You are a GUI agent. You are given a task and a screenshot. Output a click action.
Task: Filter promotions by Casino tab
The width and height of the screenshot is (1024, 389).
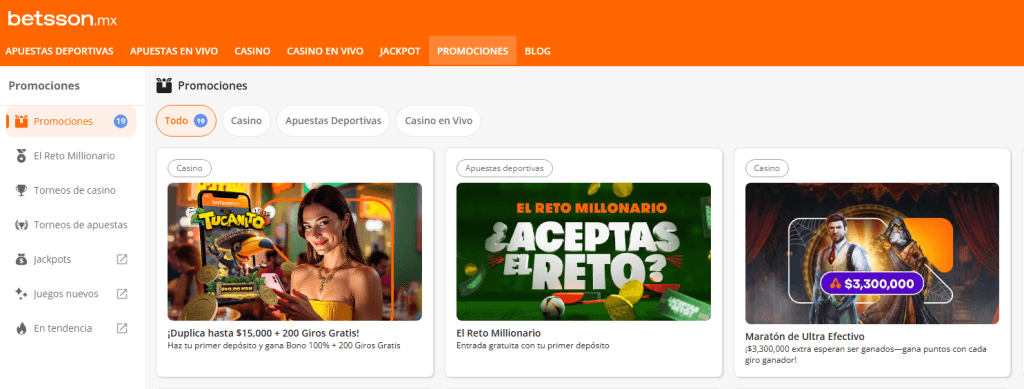coord(246,121)
